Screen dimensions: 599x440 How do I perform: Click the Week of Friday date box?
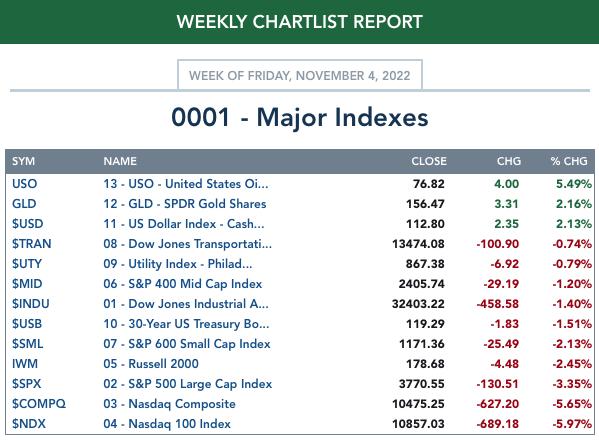pyautogui.click(x=300, y=75)
